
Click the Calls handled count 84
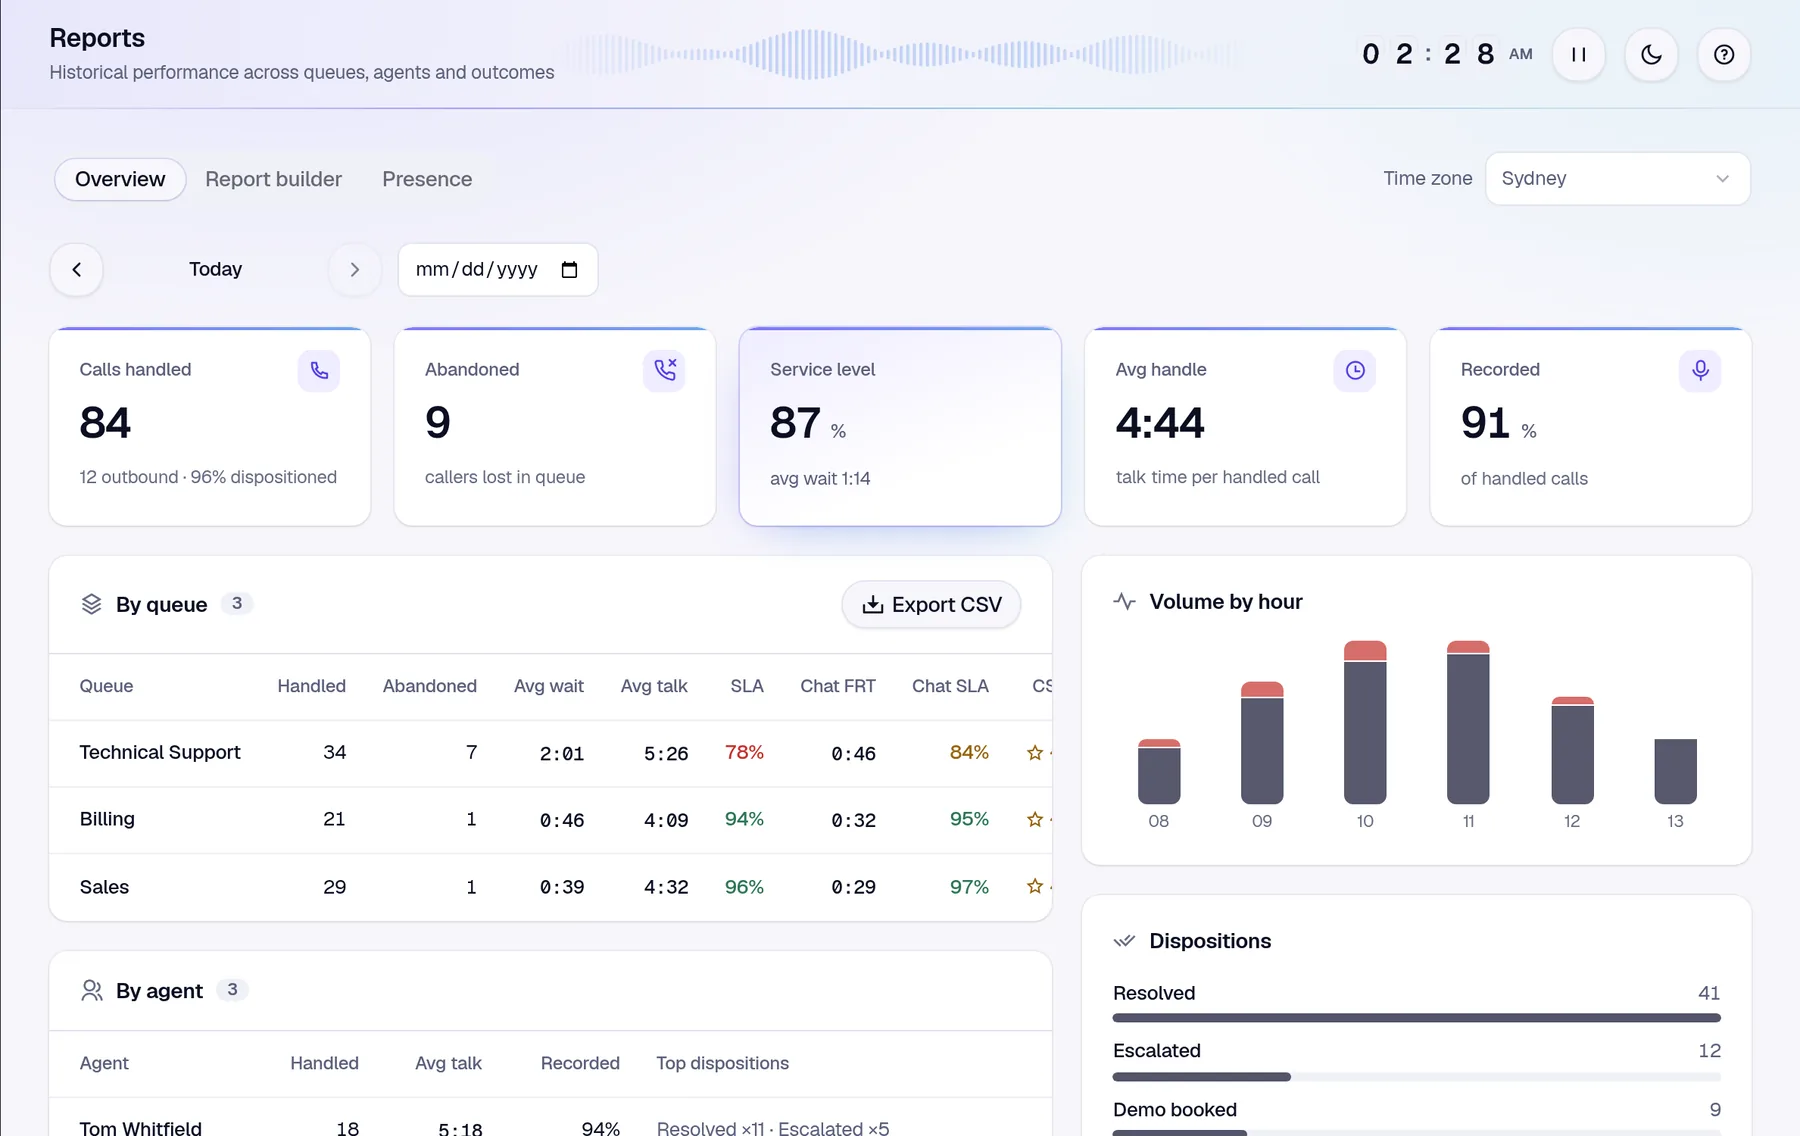105,423
